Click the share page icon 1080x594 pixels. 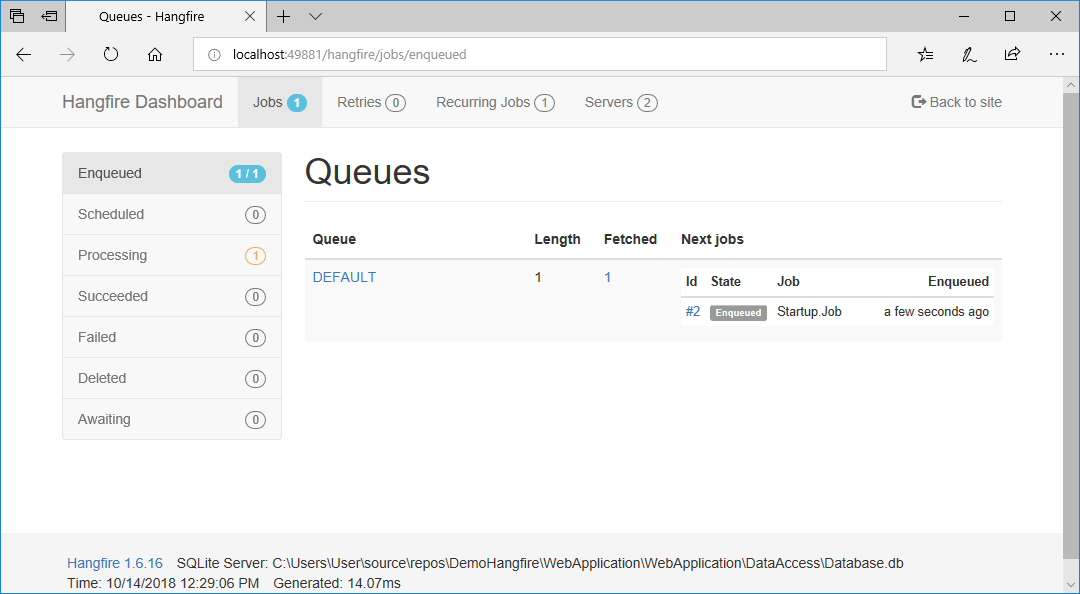click(1012, 54)
